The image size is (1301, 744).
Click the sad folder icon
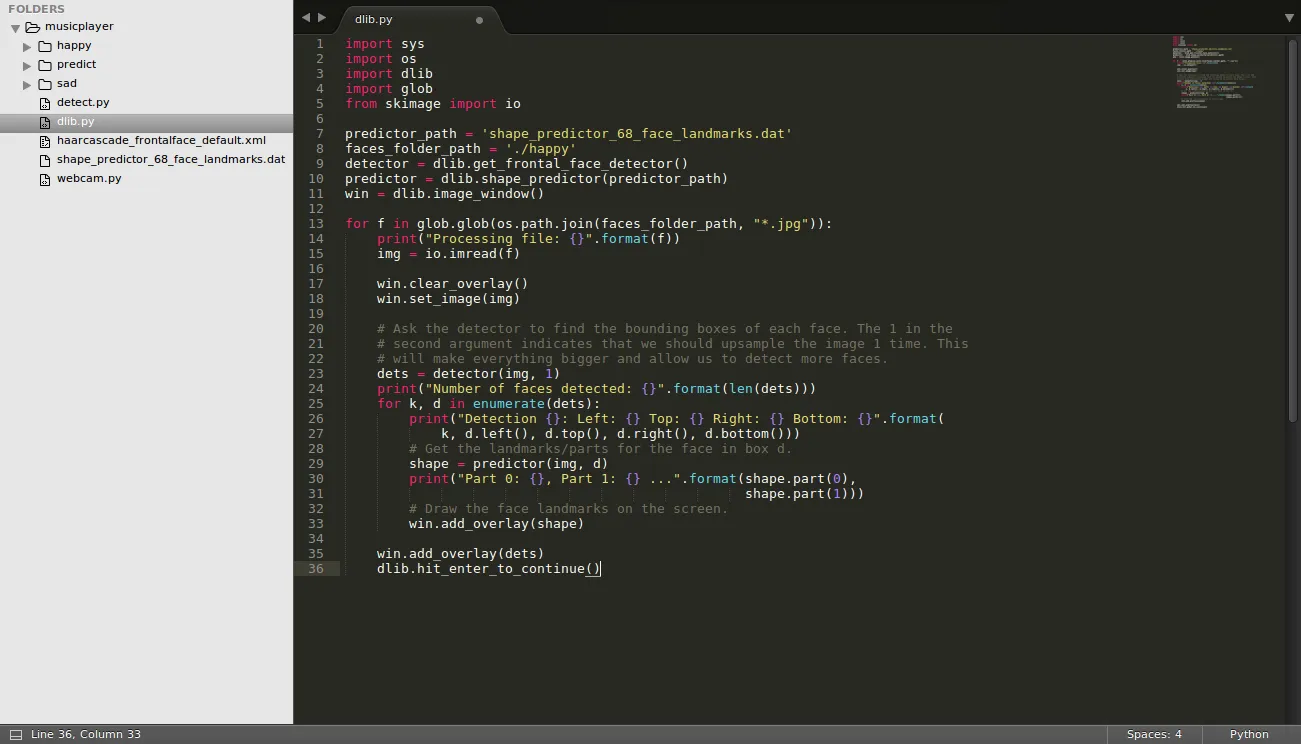(45, 84)
